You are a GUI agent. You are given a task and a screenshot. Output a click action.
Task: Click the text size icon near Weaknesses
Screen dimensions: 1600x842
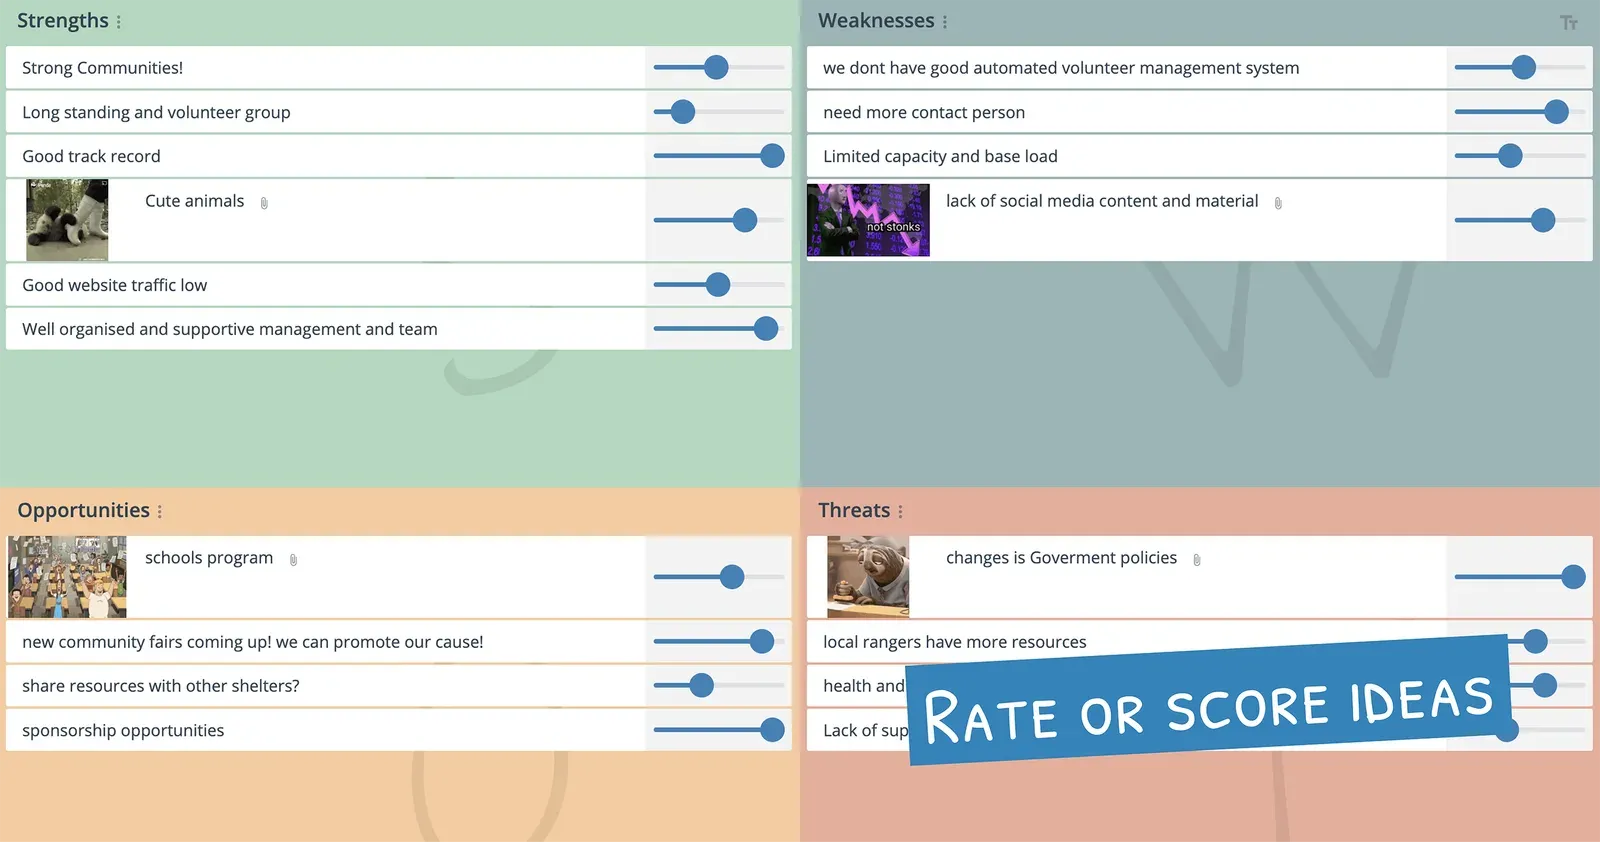point(1569,22)
